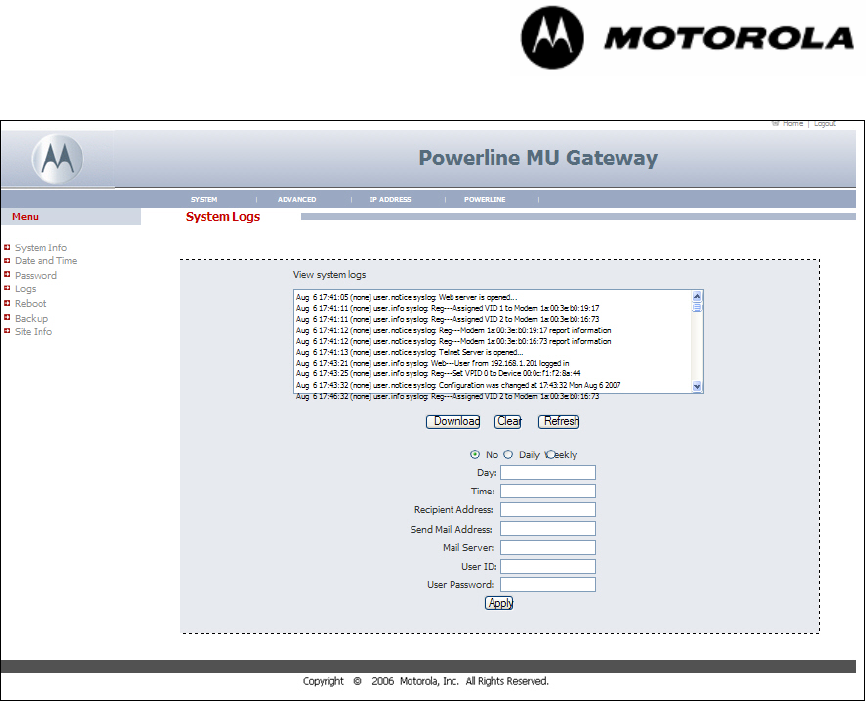Click the red bullet icon beside Backup

click(7, 317)
